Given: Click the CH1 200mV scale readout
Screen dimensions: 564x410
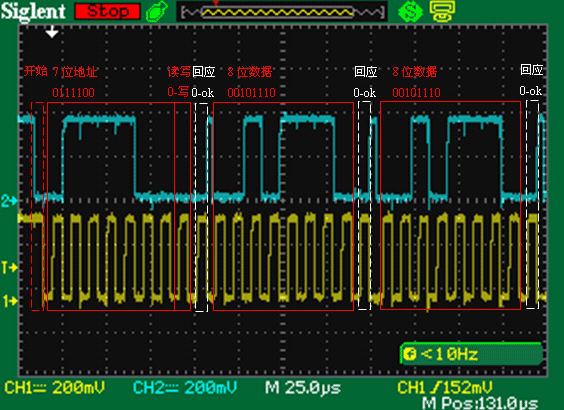Looking at the screenshot, I should [x=55, y=388].
